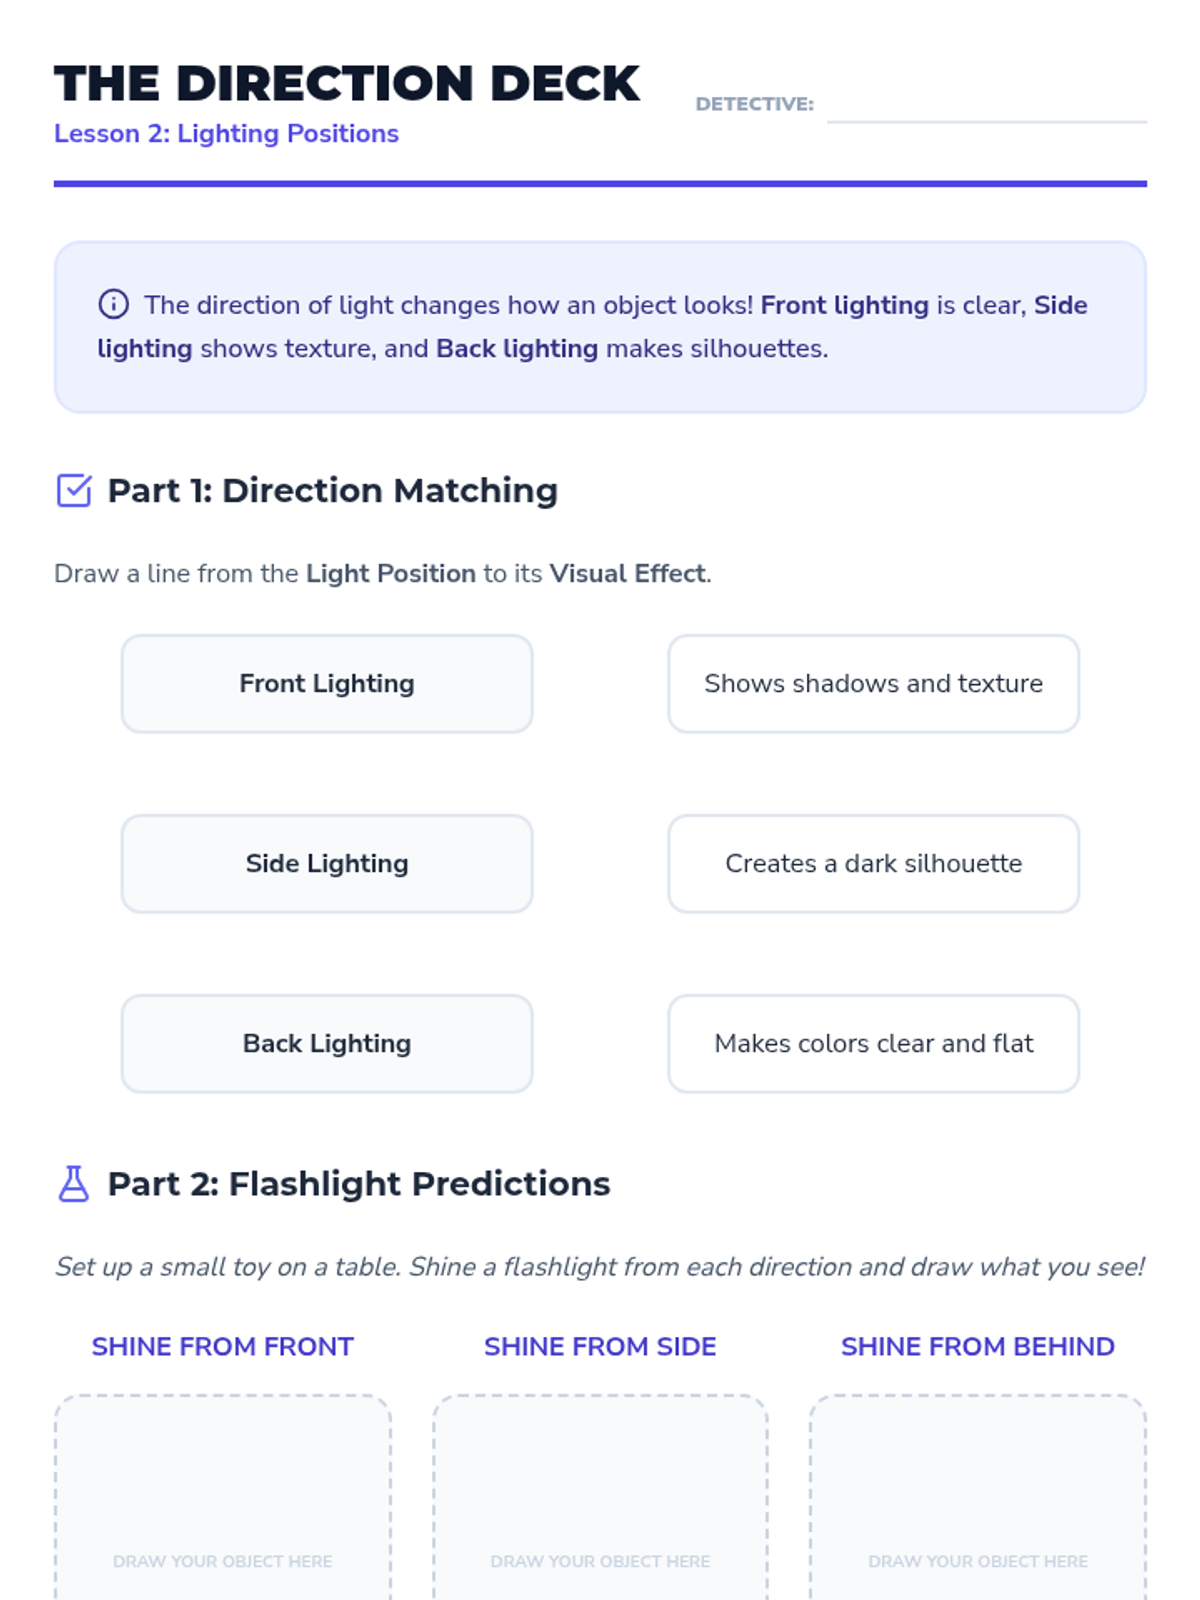The height and width of the screenshot is (1600, 1200).
Task: Click the info circle icon in the tip box
Action: (x=113, y=304)
